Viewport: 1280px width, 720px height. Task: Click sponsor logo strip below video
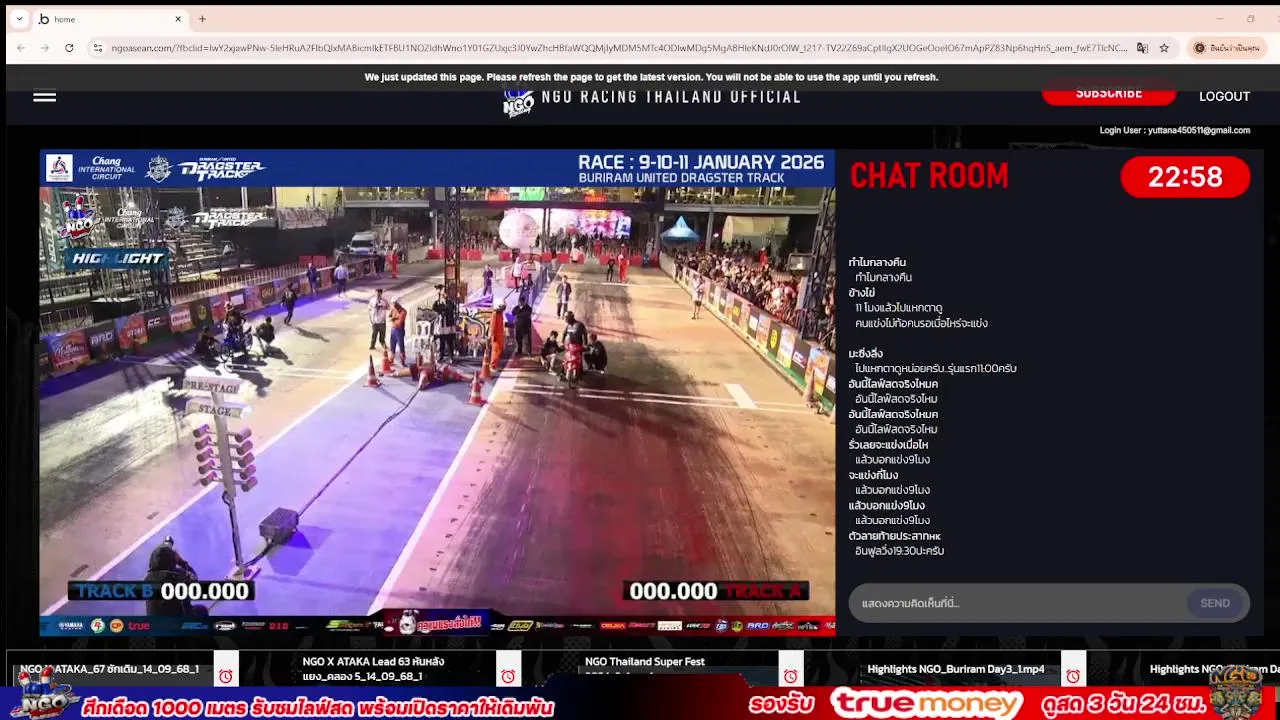[437, 626]
